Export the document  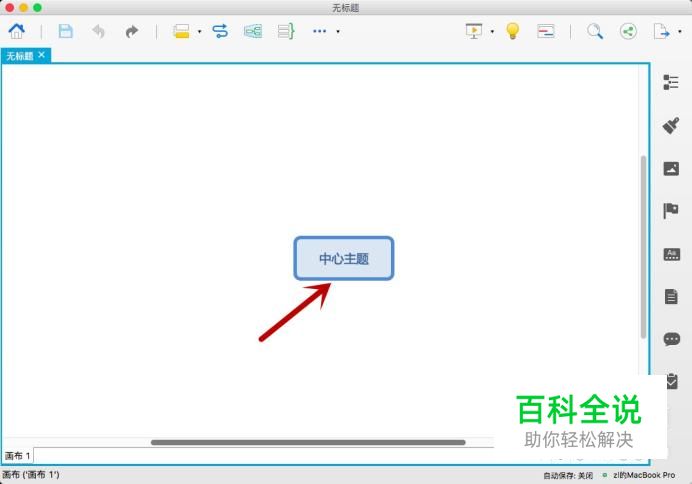tap(661, 31)
